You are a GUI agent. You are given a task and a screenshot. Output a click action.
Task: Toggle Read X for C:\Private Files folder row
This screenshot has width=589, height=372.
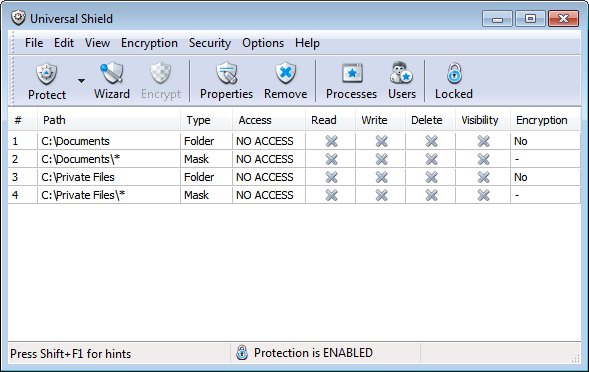coord(331,177)
